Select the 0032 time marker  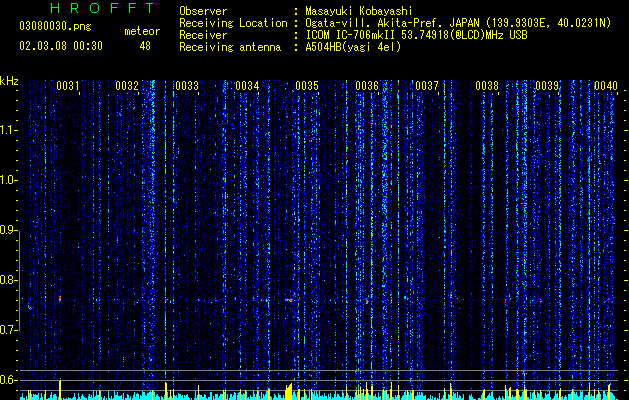pyautogui.click(x=127, y=86)
